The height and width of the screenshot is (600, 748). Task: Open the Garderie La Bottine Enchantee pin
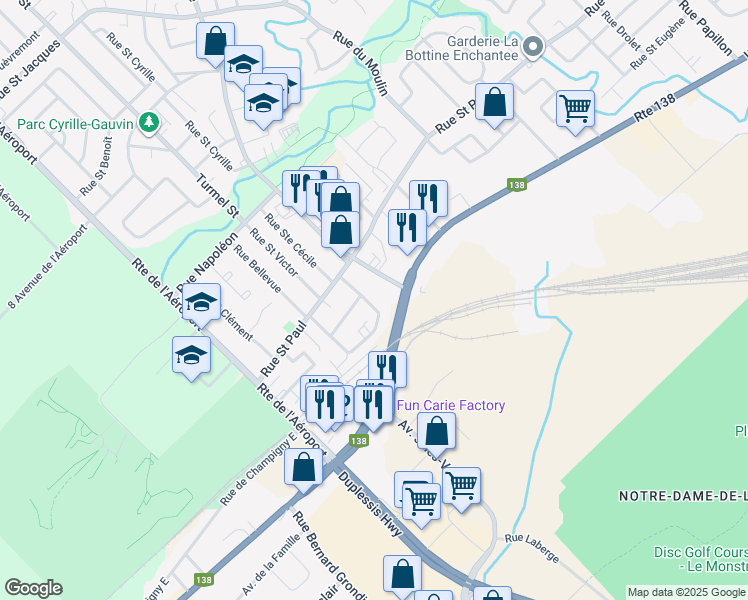point(534,47)
